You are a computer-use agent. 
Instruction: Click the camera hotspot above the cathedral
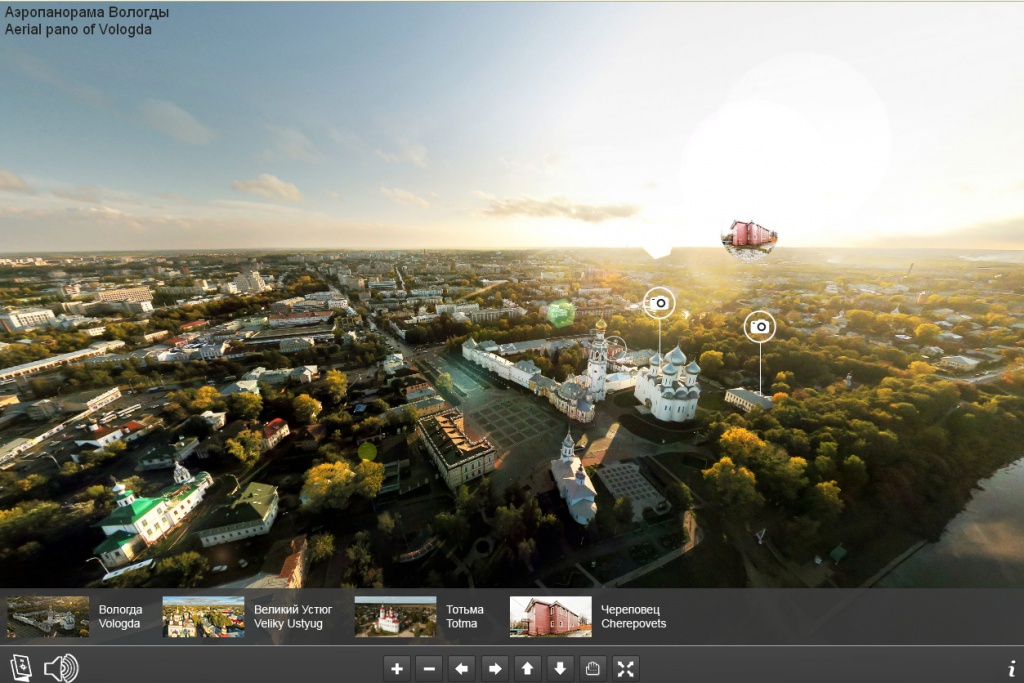[659, 303]
